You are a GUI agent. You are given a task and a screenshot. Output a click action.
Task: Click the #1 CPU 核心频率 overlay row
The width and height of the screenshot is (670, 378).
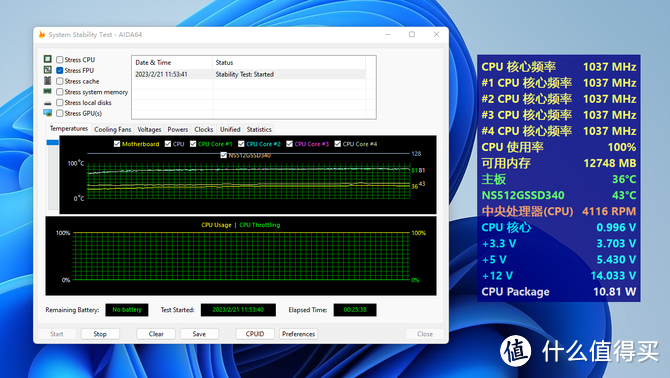(558, 83)
